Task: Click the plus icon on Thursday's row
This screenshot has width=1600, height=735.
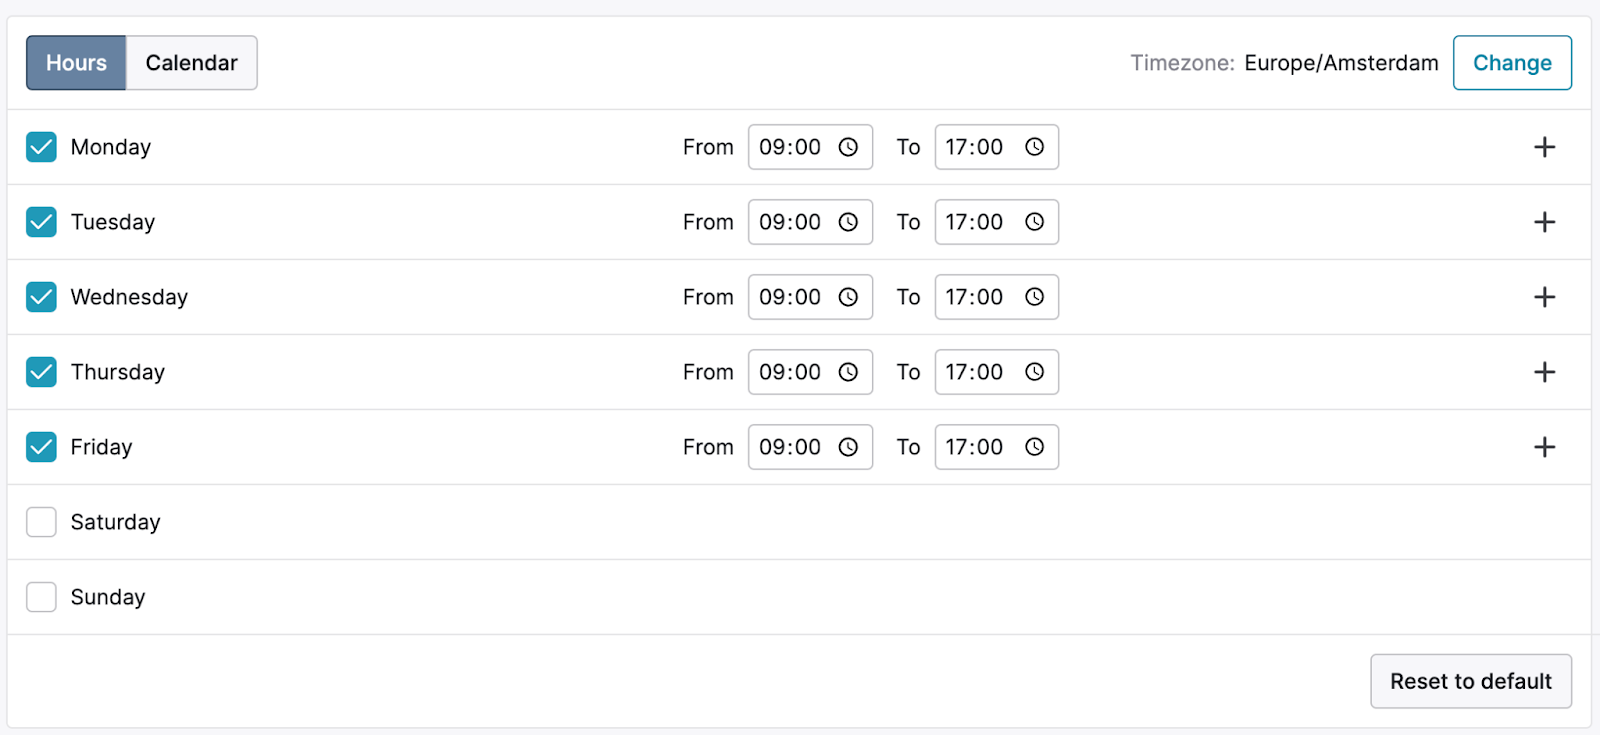Action: pyautogui.click(x=1544, y=372)
